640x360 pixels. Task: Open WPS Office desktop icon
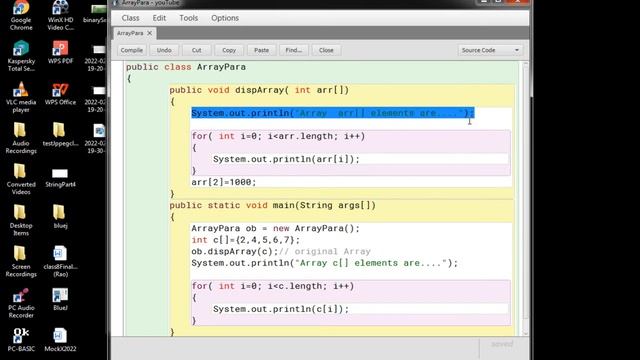click(x=60, y=94)
